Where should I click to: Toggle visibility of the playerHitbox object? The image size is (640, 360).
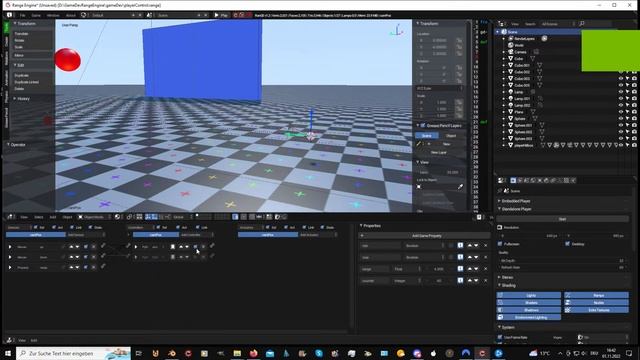tap(621, 145)
